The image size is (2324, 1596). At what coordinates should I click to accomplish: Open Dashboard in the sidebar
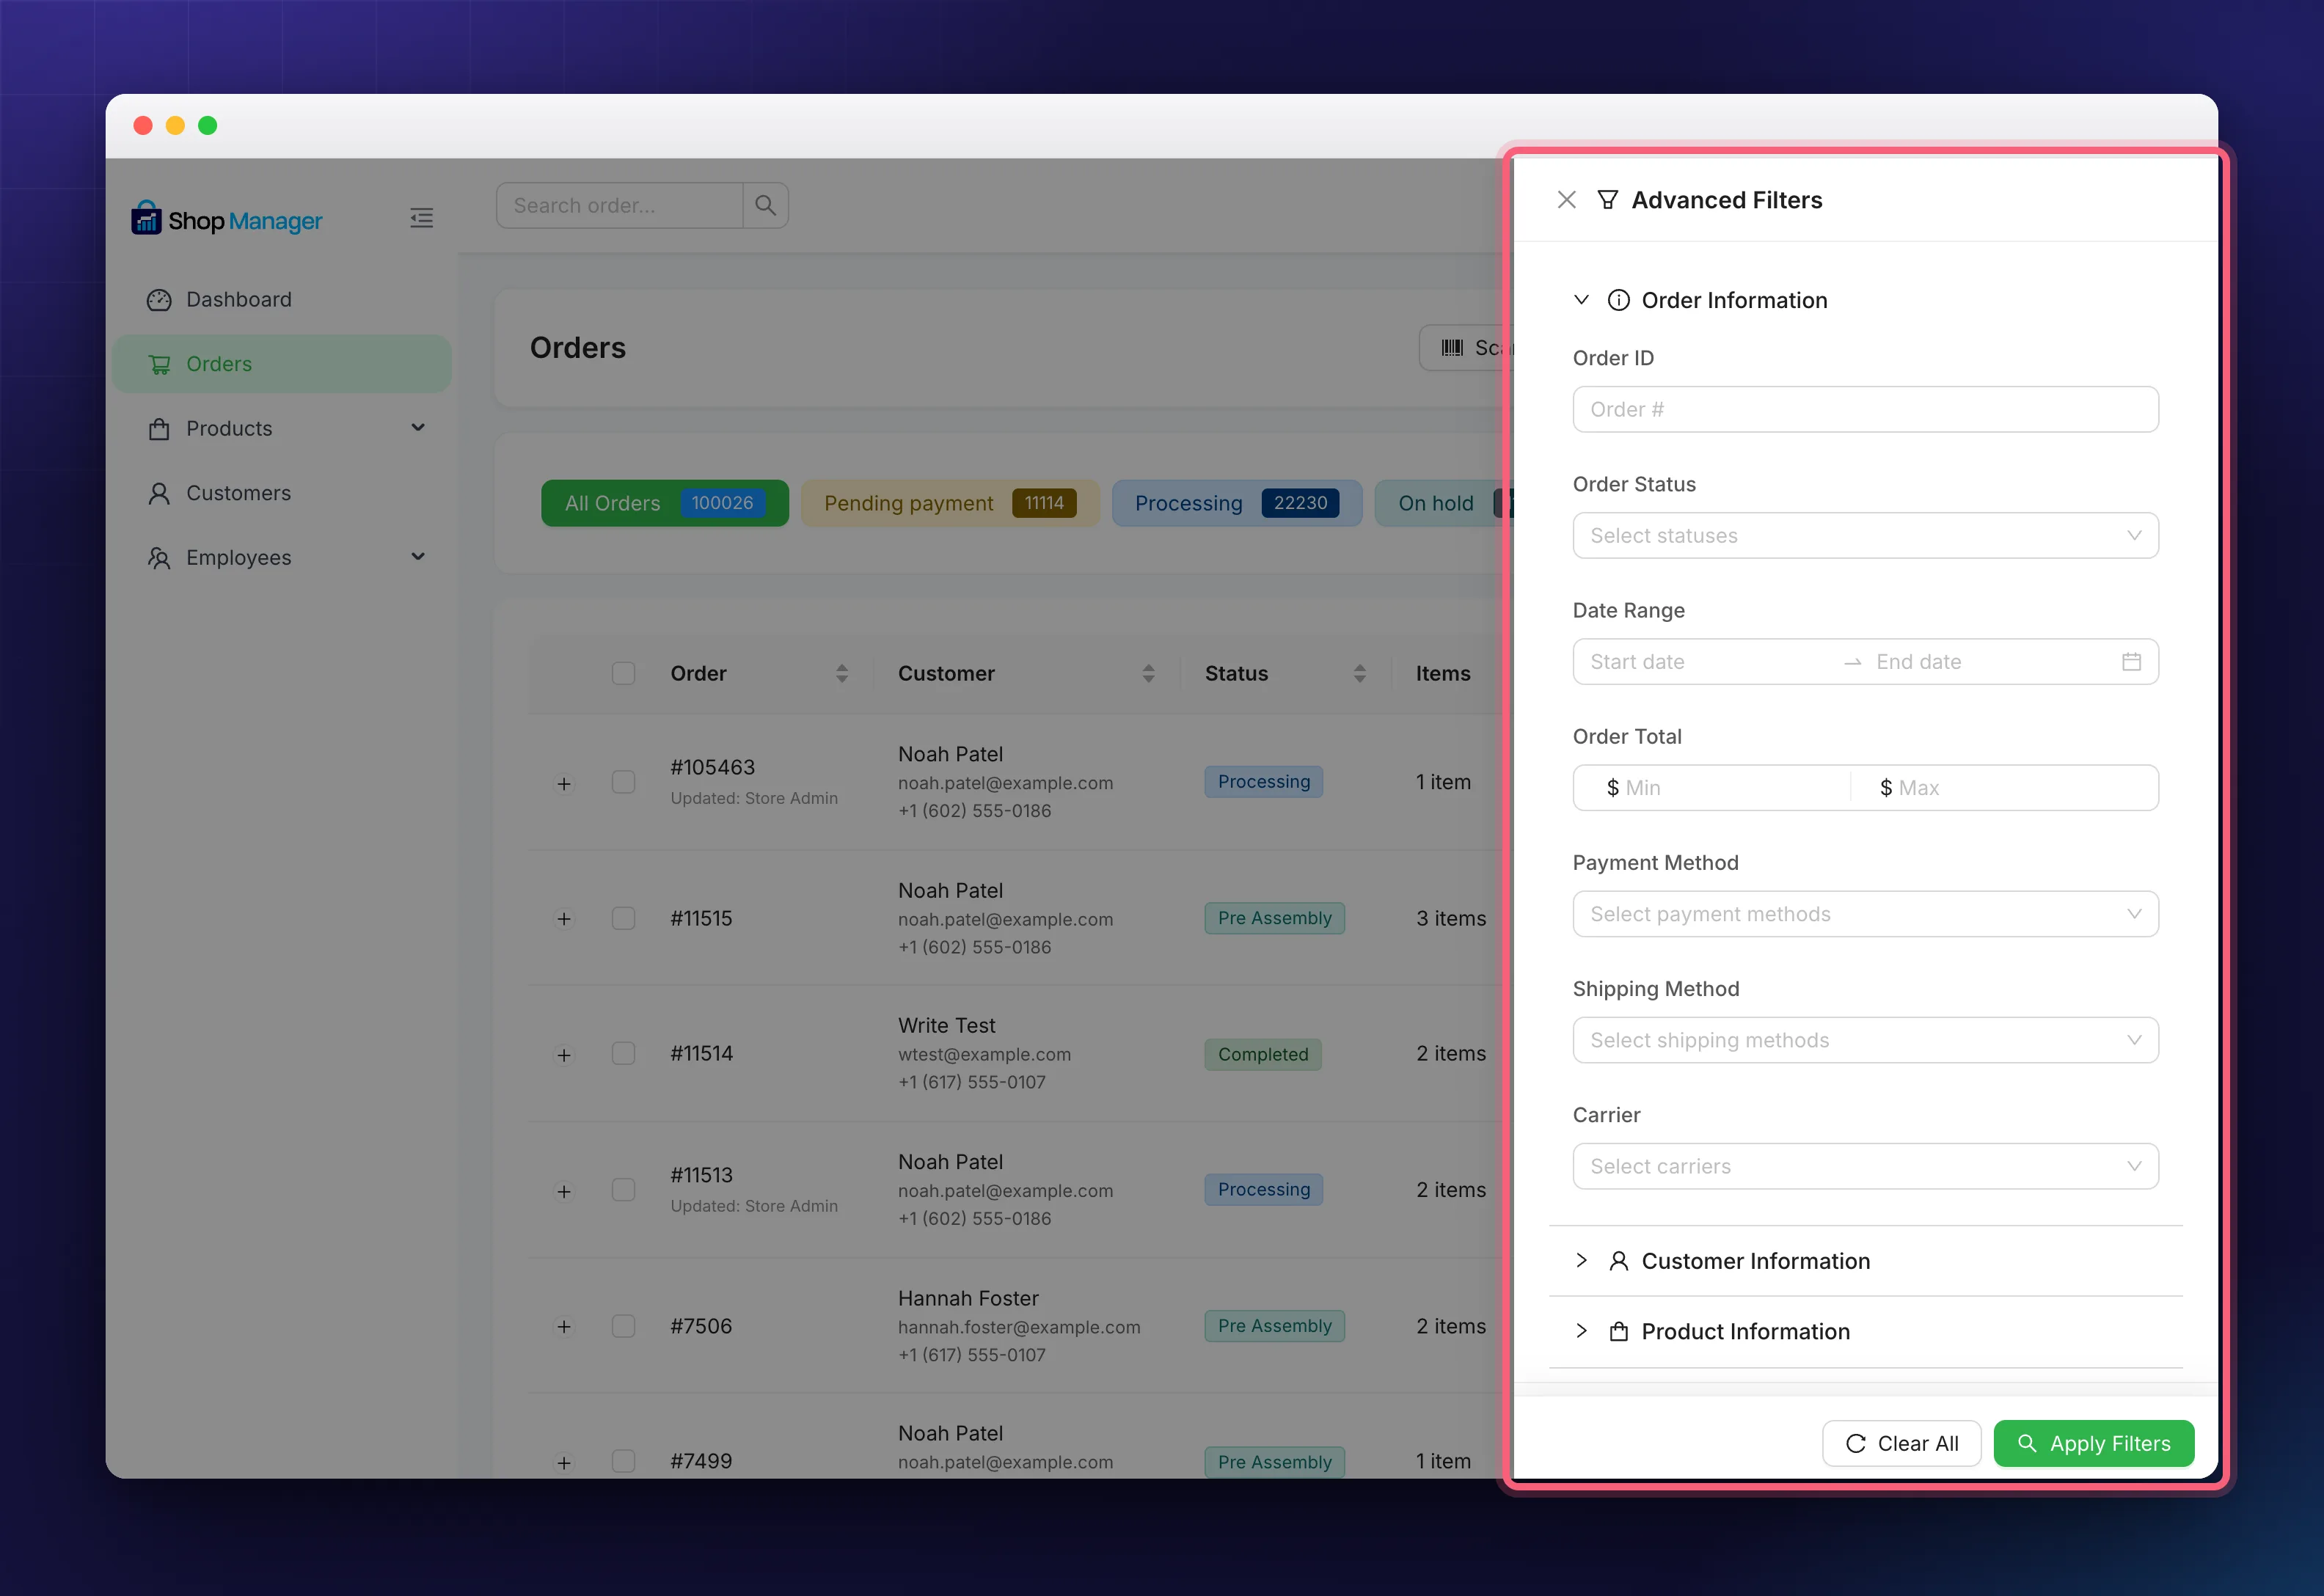pos(282,299)
